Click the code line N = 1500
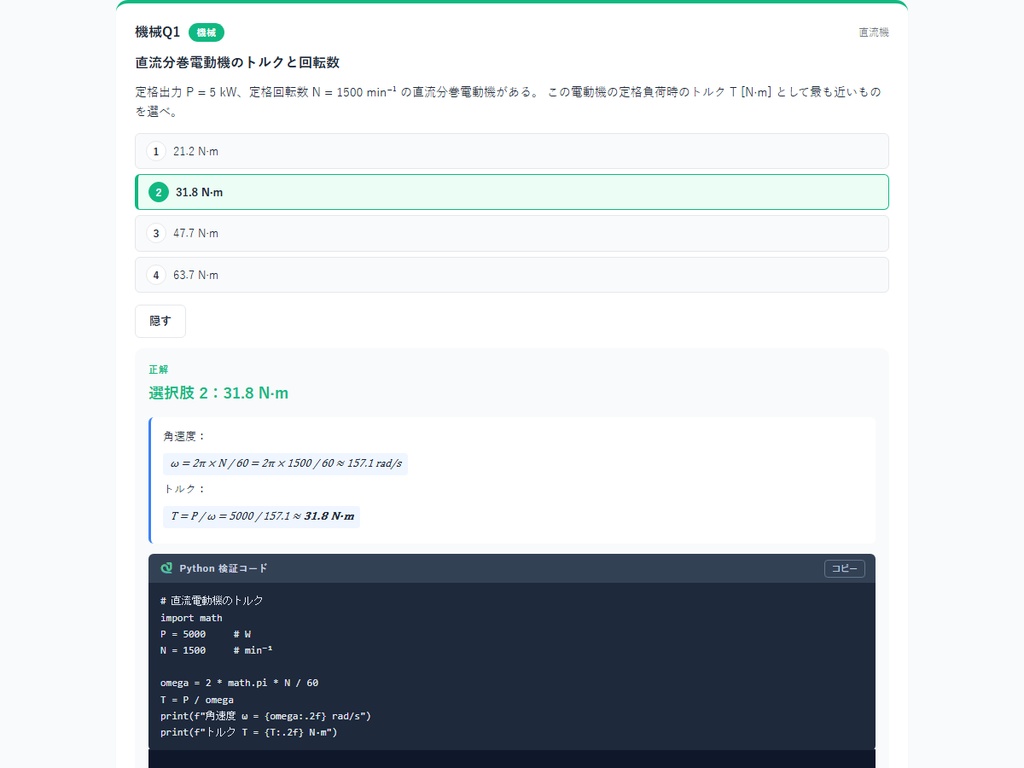This screenshot has height=768, width=1024. [x=216, y=650]
